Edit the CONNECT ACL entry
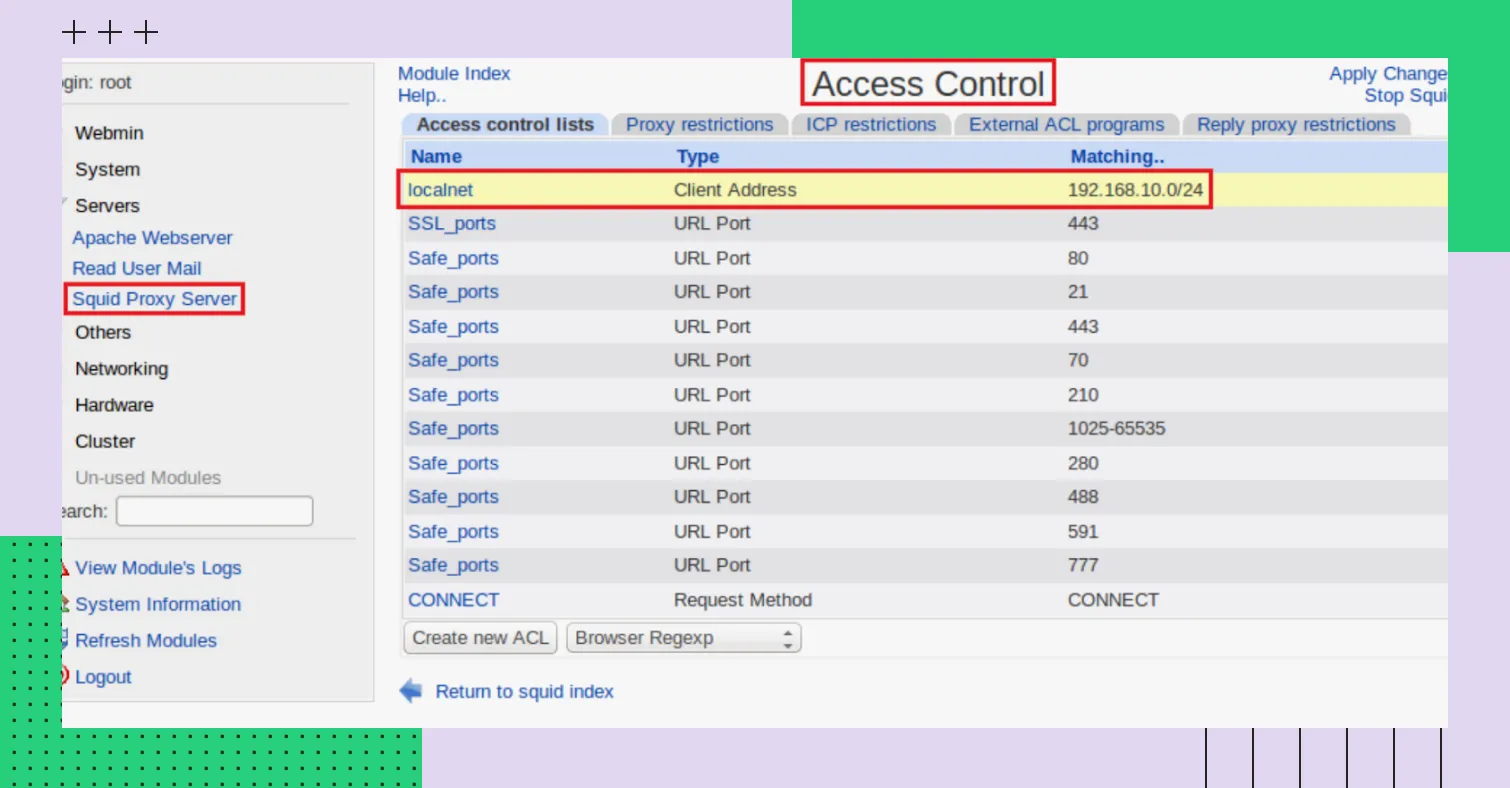 click(x=453, y=600)
